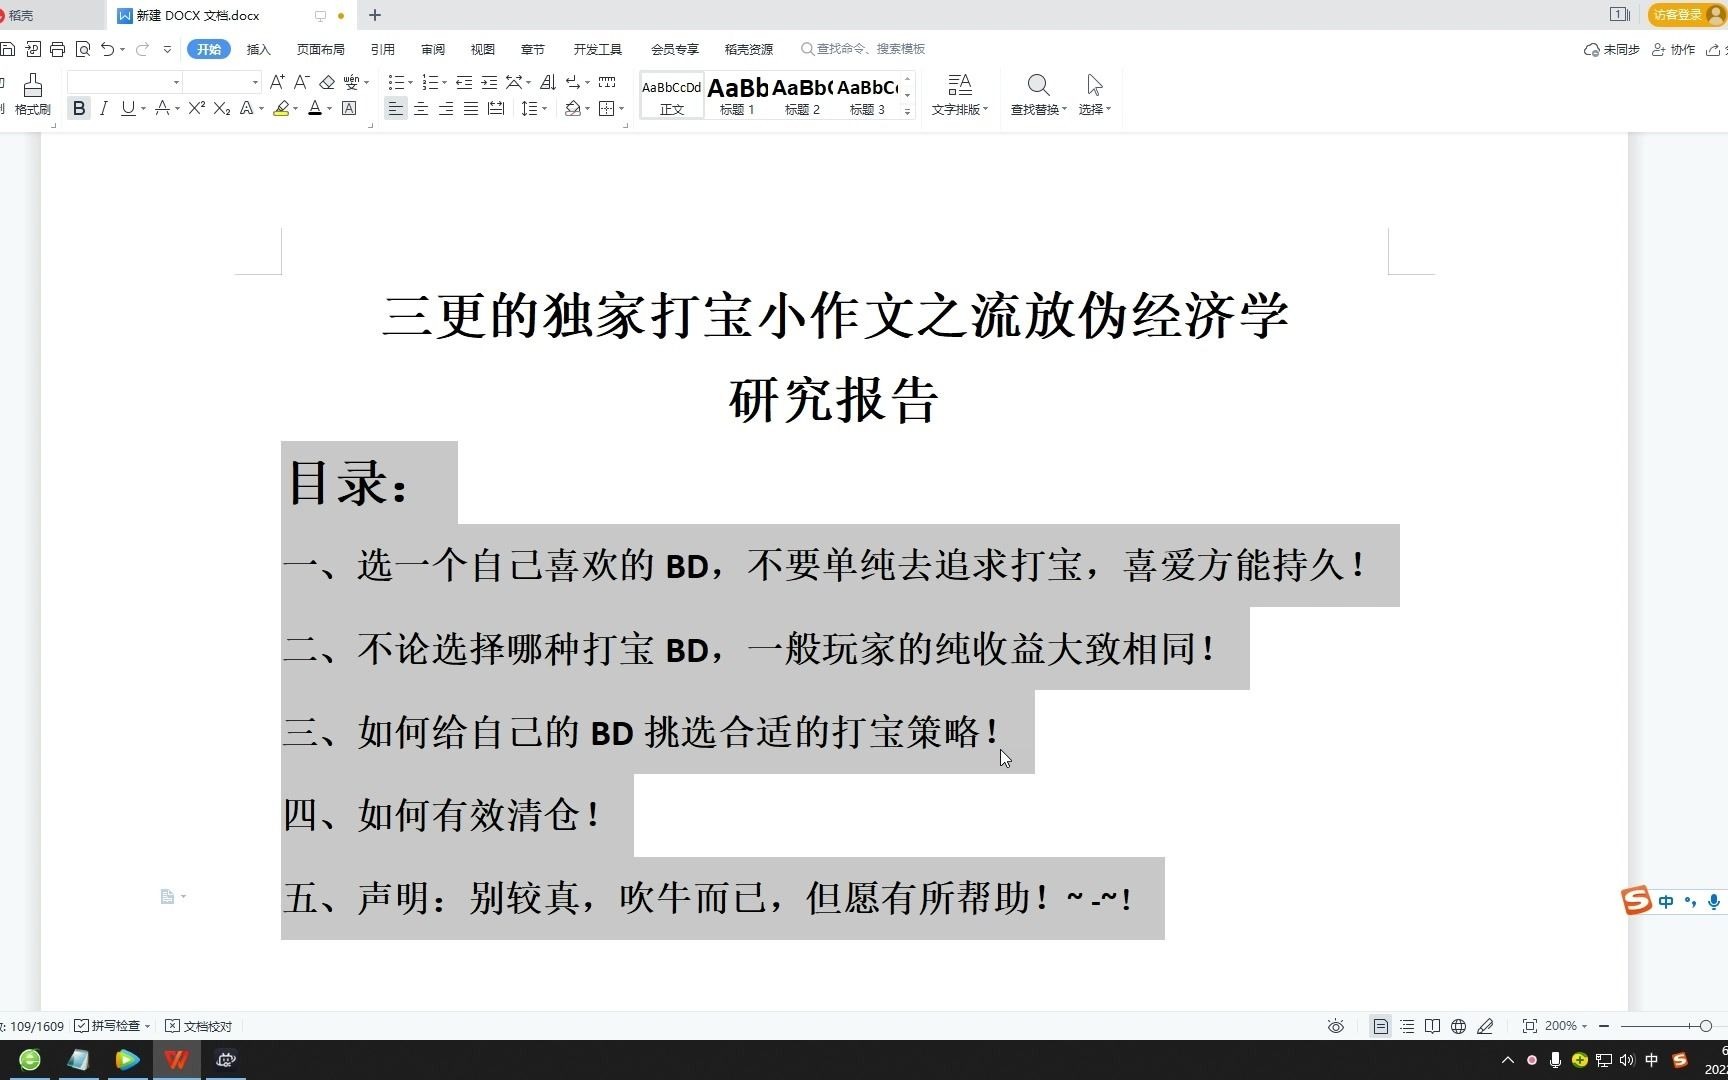Viewport: 1728px width, 1080px height.
Task: Click the 未同步 sync status button
Action: click(1612, 49)
